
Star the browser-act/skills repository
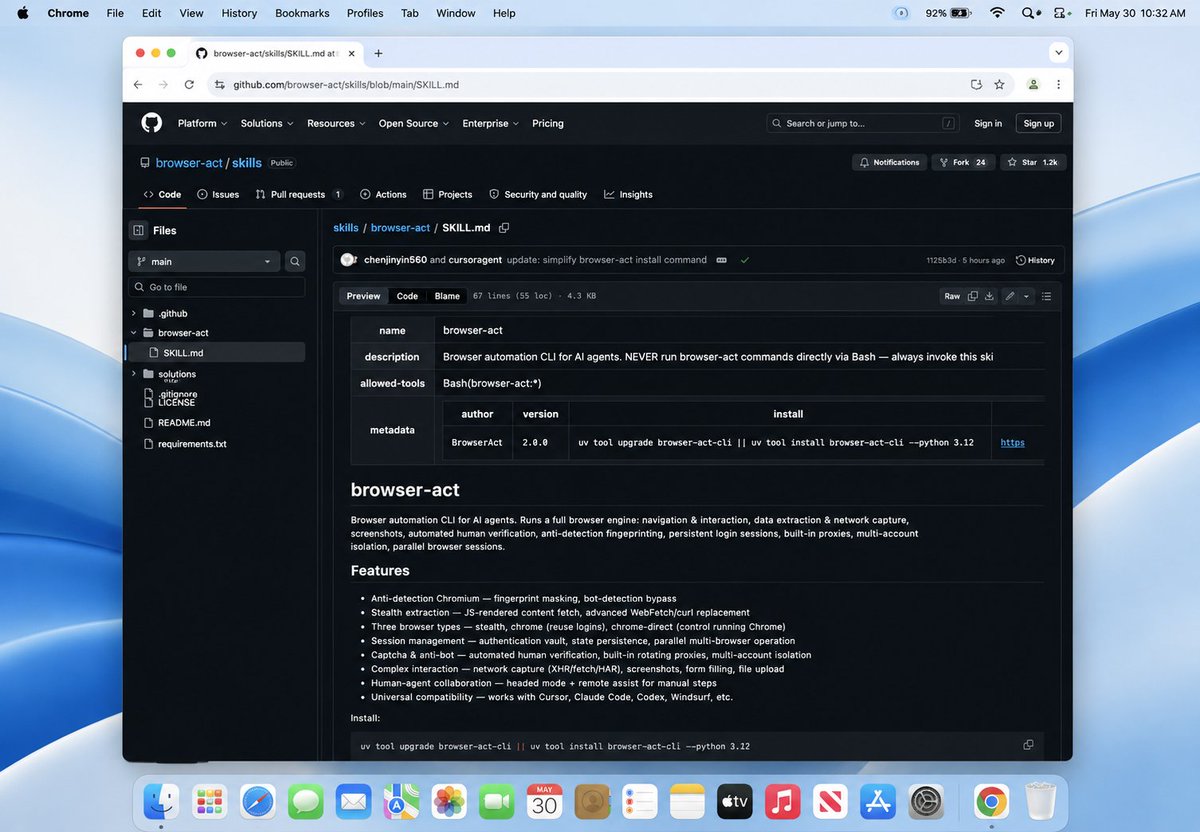(x=1033, y=162)
